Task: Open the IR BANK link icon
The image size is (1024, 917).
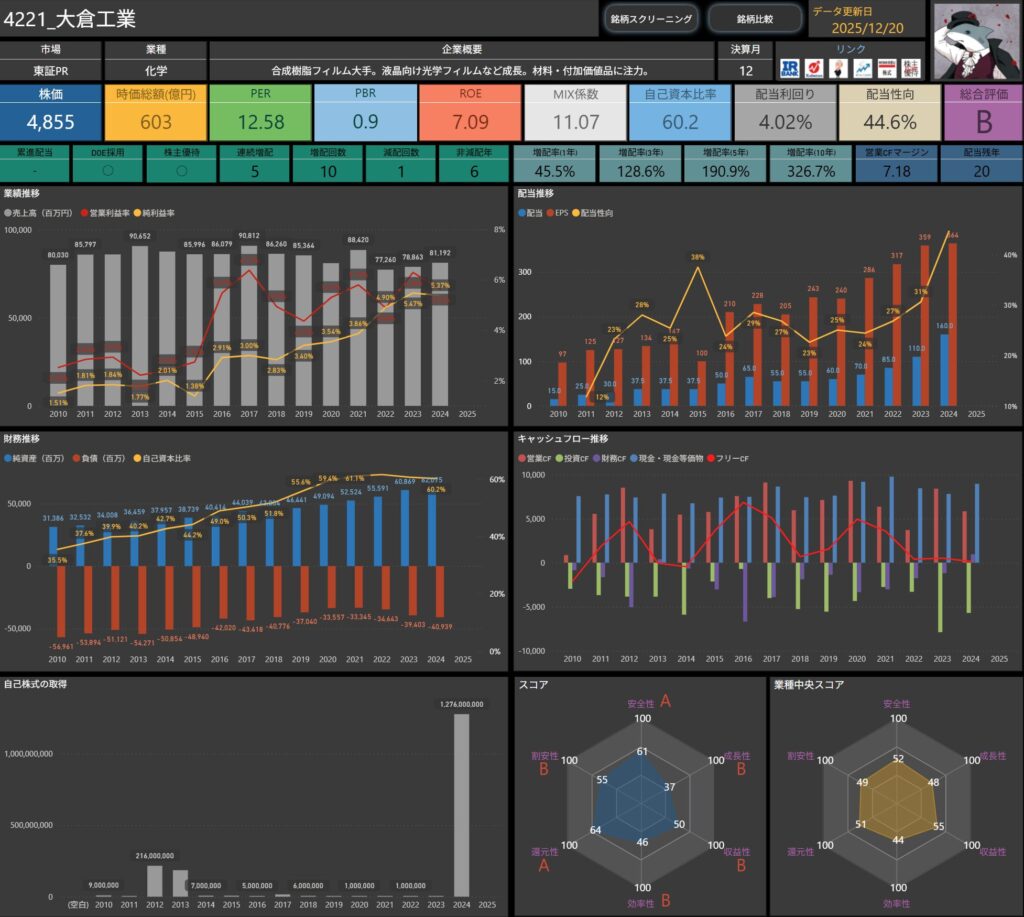Action: click(790, 67)
